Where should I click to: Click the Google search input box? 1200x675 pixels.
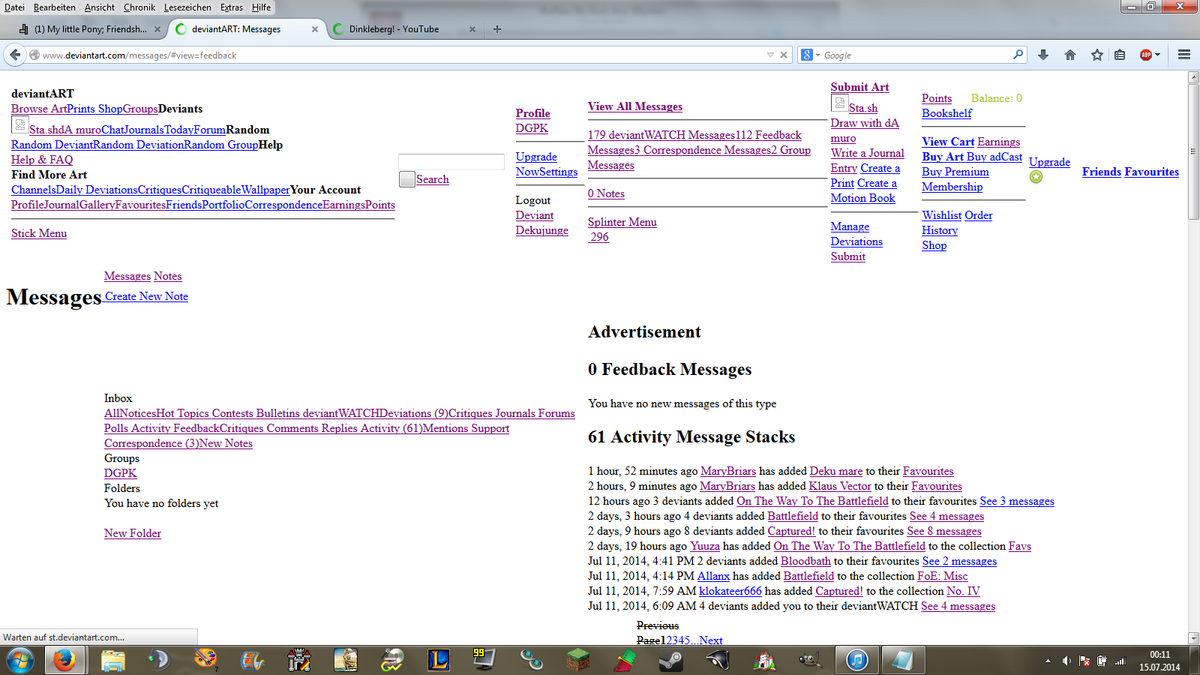[914, 55]
